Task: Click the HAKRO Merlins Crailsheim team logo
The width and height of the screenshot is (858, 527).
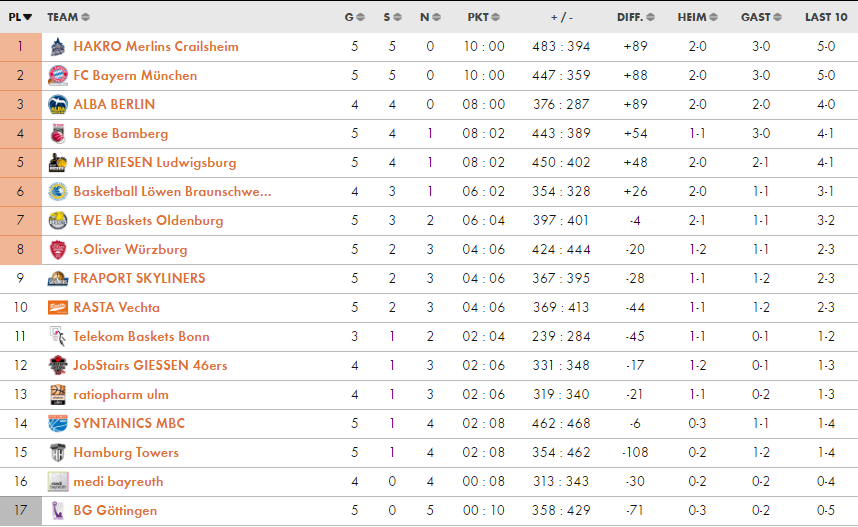Action: 57,46
